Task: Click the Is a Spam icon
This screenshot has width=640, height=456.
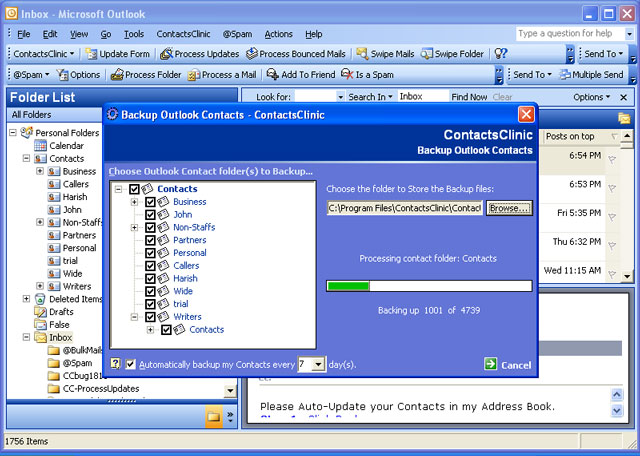Action: [347, 74]
